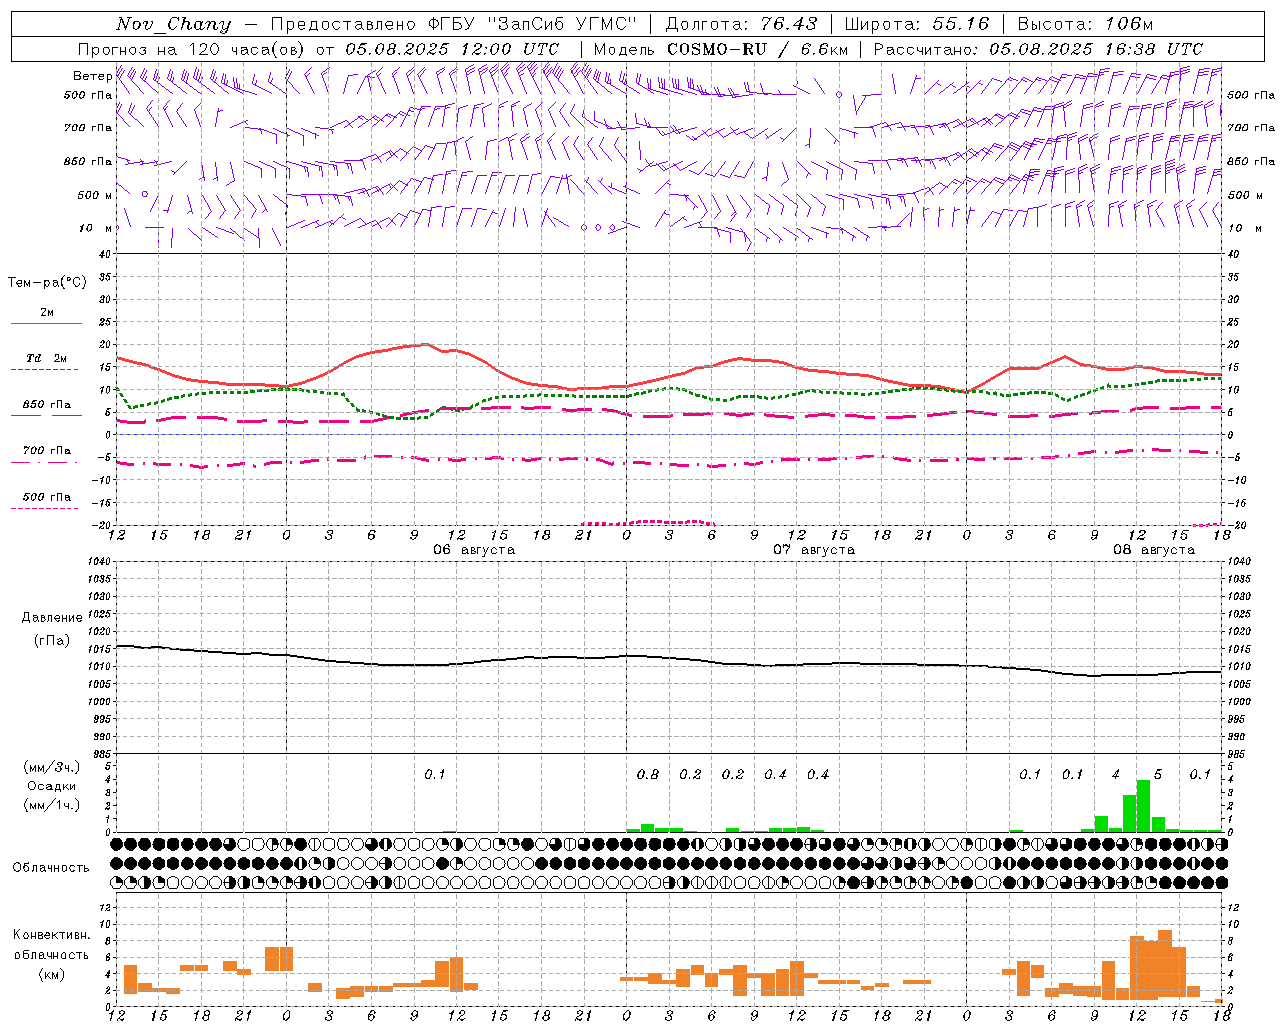
Task: Click the station name Nov_Chany in header
Action: point(173,24)
